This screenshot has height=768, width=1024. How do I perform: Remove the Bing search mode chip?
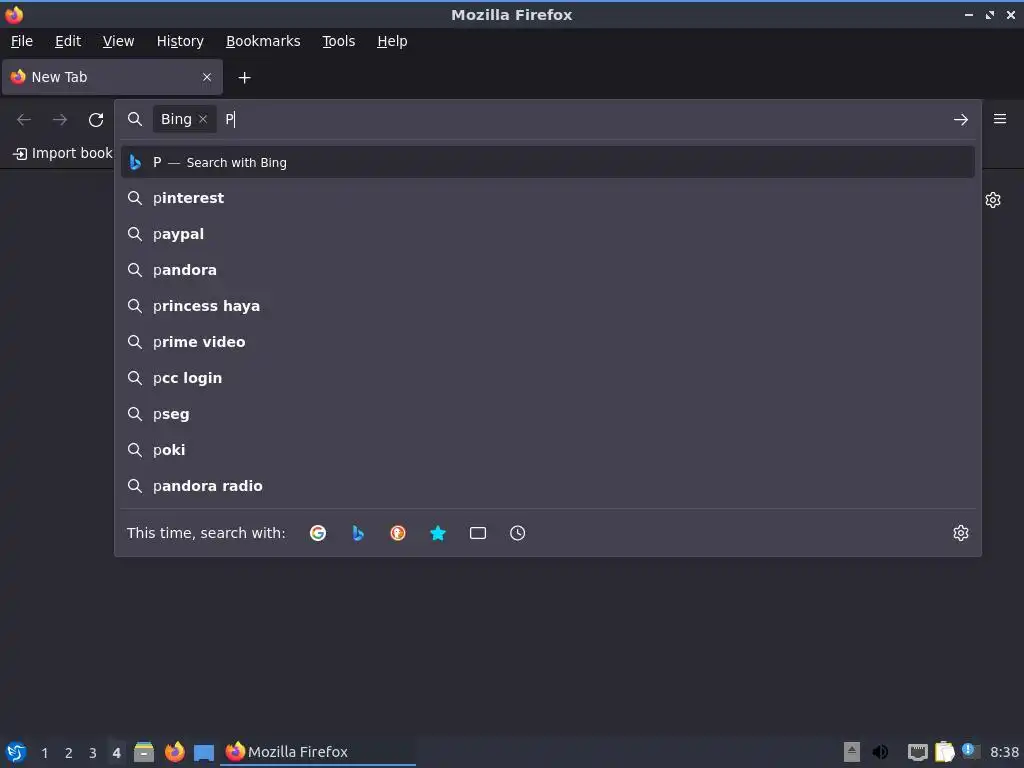click(x=203, y=119)
